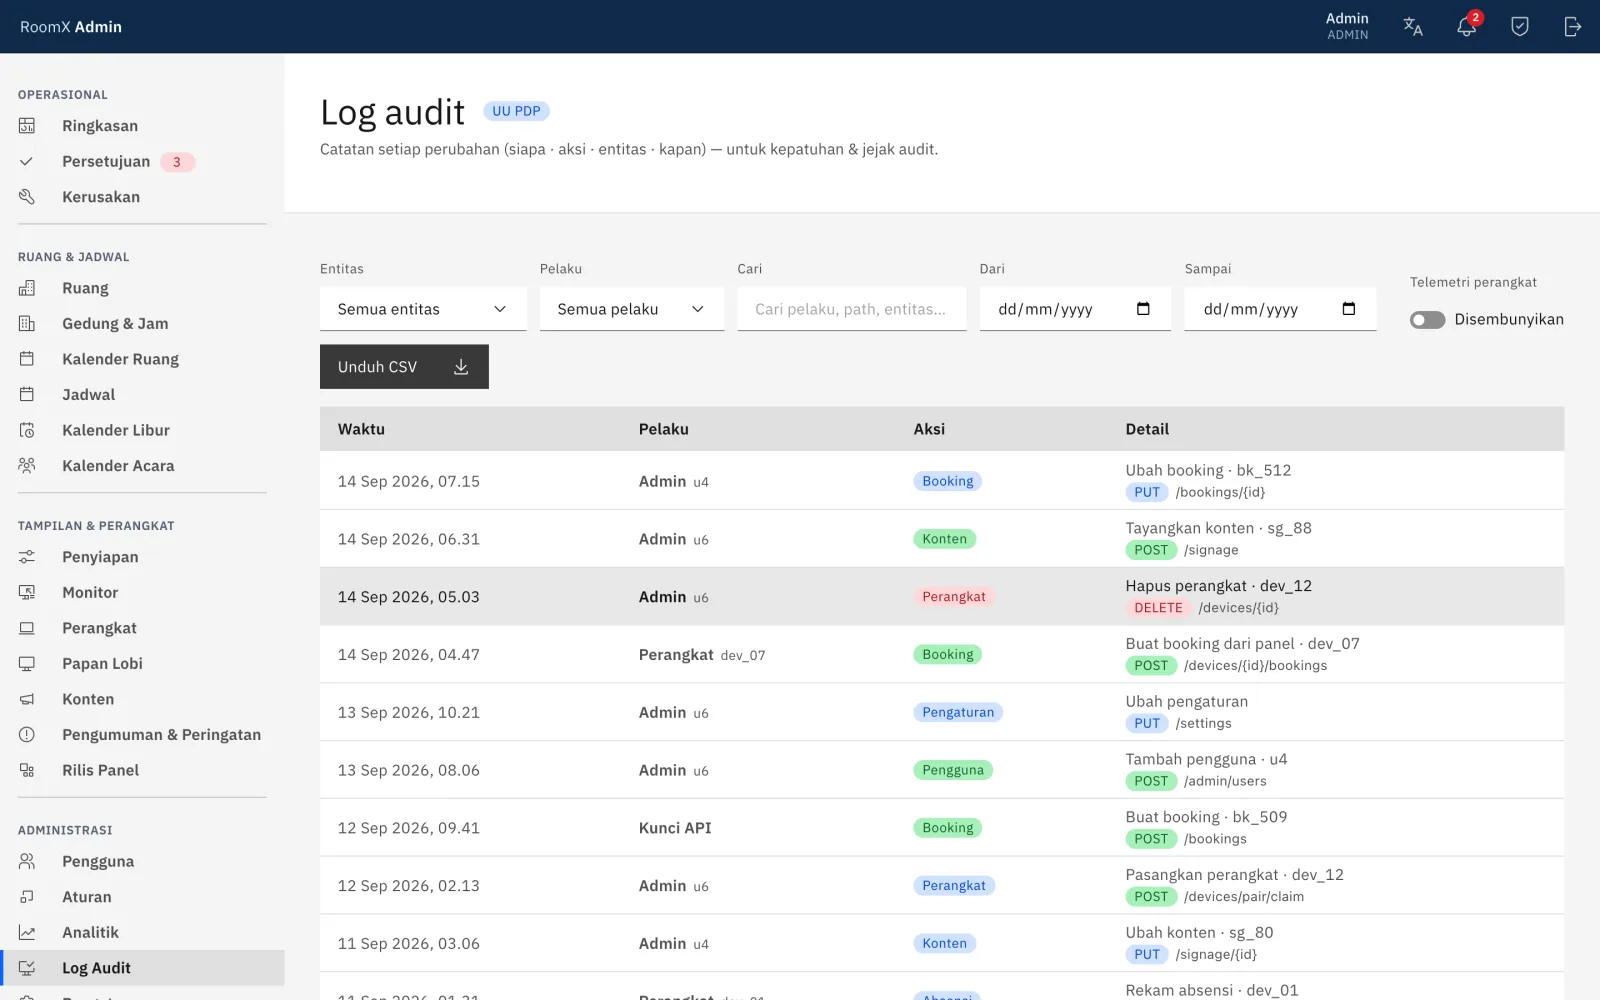
Task: Focus the Cari pelaku search field
Action: (x=852, y=309)
